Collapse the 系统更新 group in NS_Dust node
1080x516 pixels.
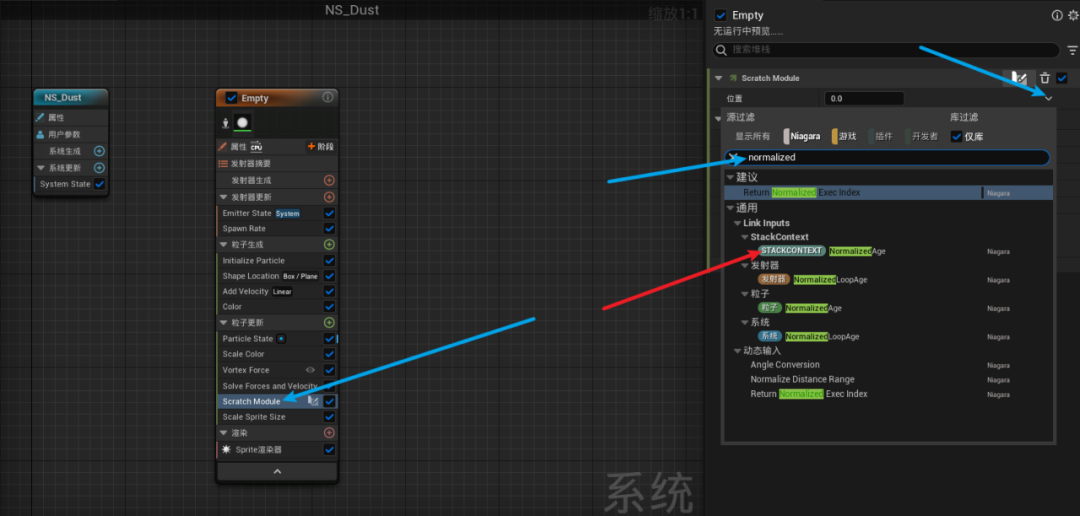tap(41, 167)
